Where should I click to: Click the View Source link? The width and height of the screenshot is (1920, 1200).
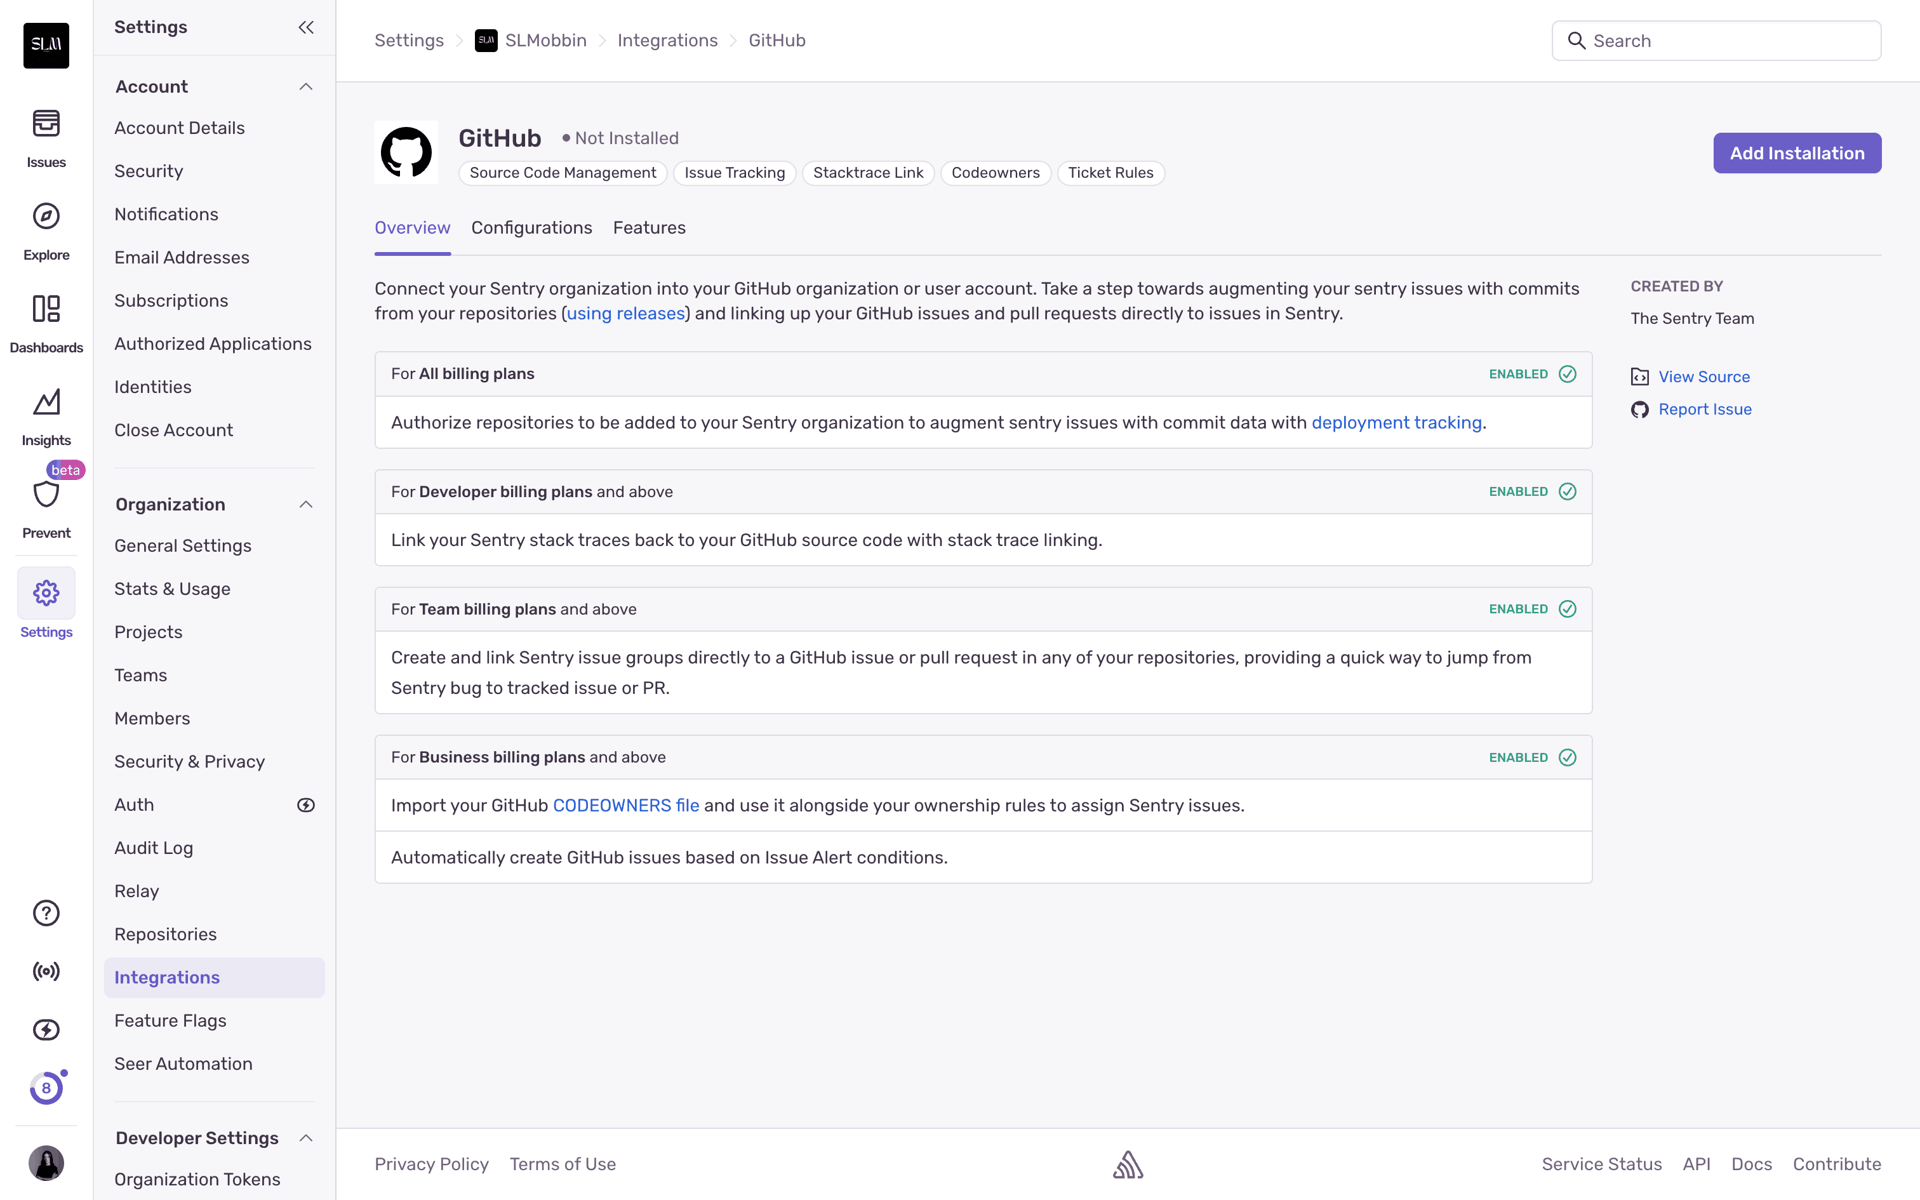pos(1704,377)
